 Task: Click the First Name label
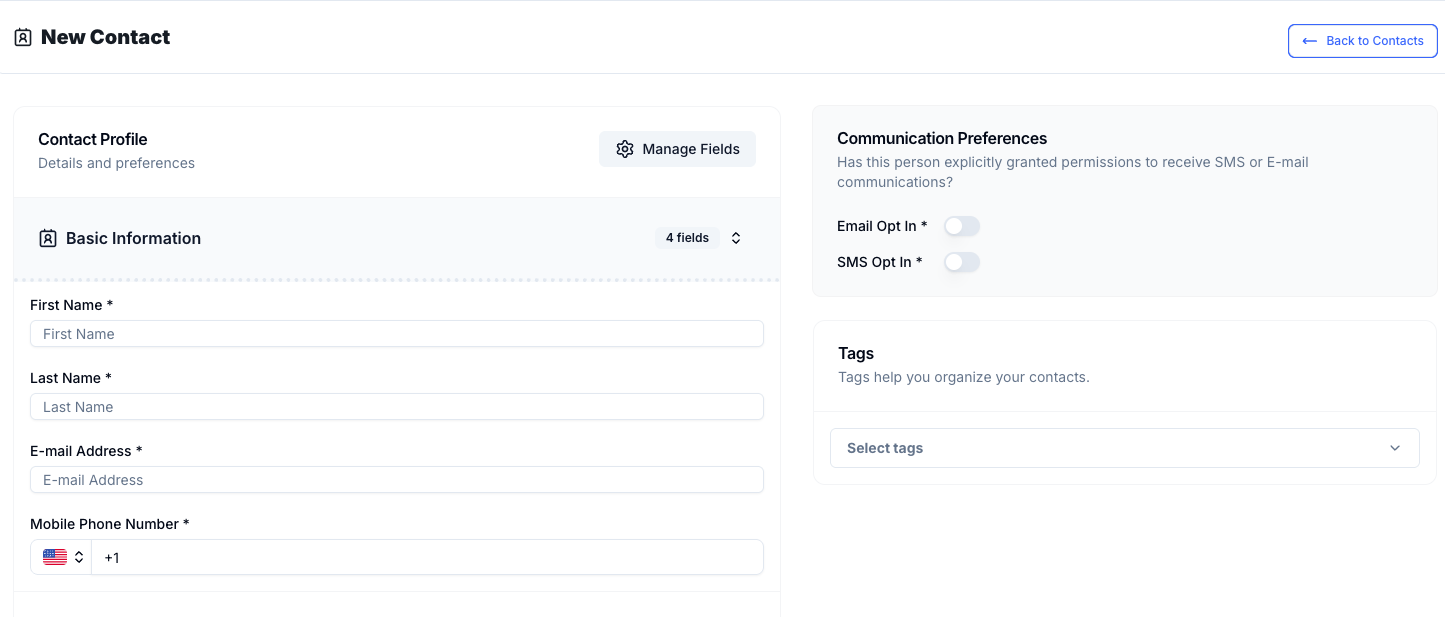click(72, 305)
